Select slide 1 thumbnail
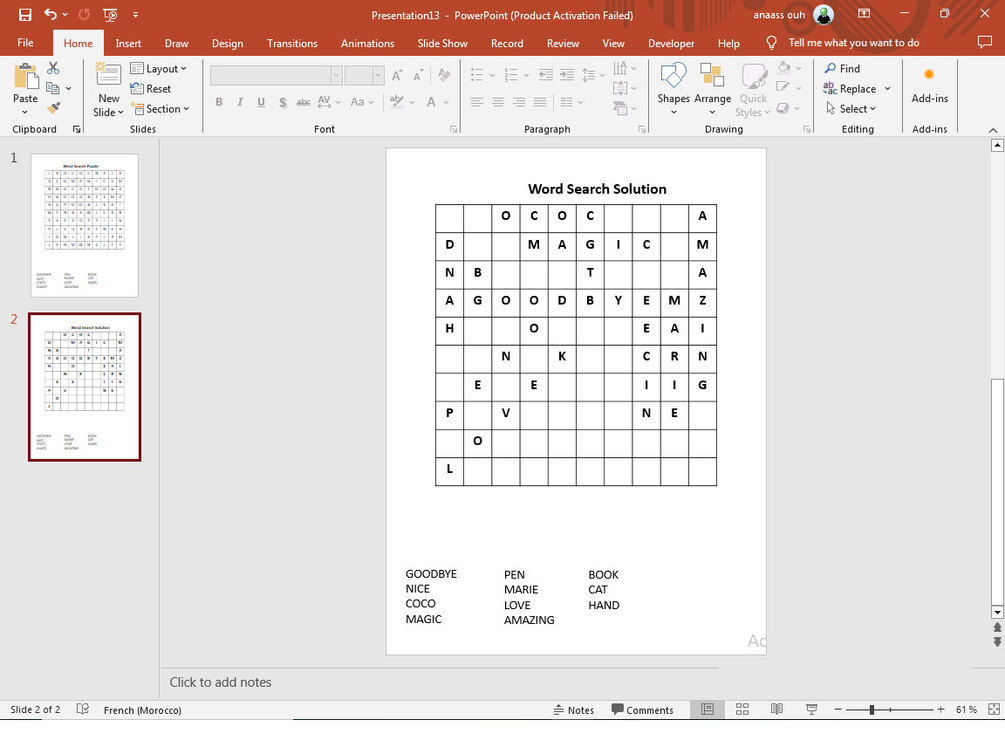 [84, 225]
